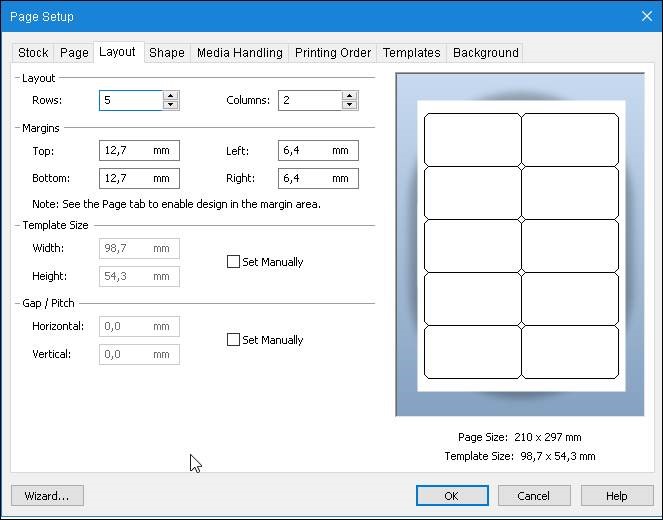This screenshot has height=520, width=663.
Task: Close the Page Setup dialog
Action: 645,16
